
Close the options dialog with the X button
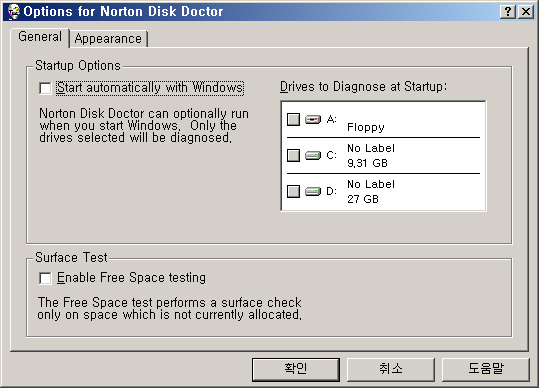[x=526, y=12]
